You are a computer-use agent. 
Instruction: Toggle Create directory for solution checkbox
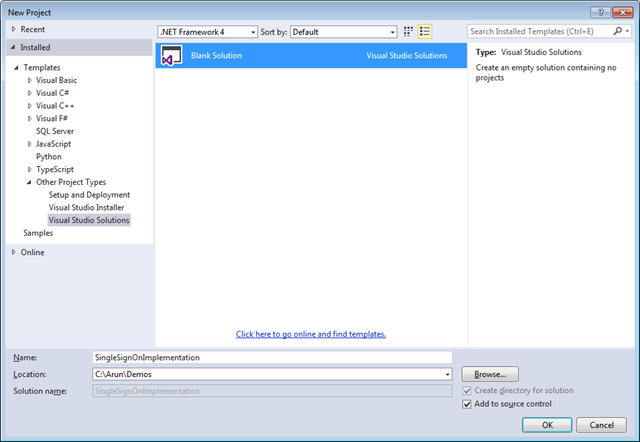[x=468, y=390]
